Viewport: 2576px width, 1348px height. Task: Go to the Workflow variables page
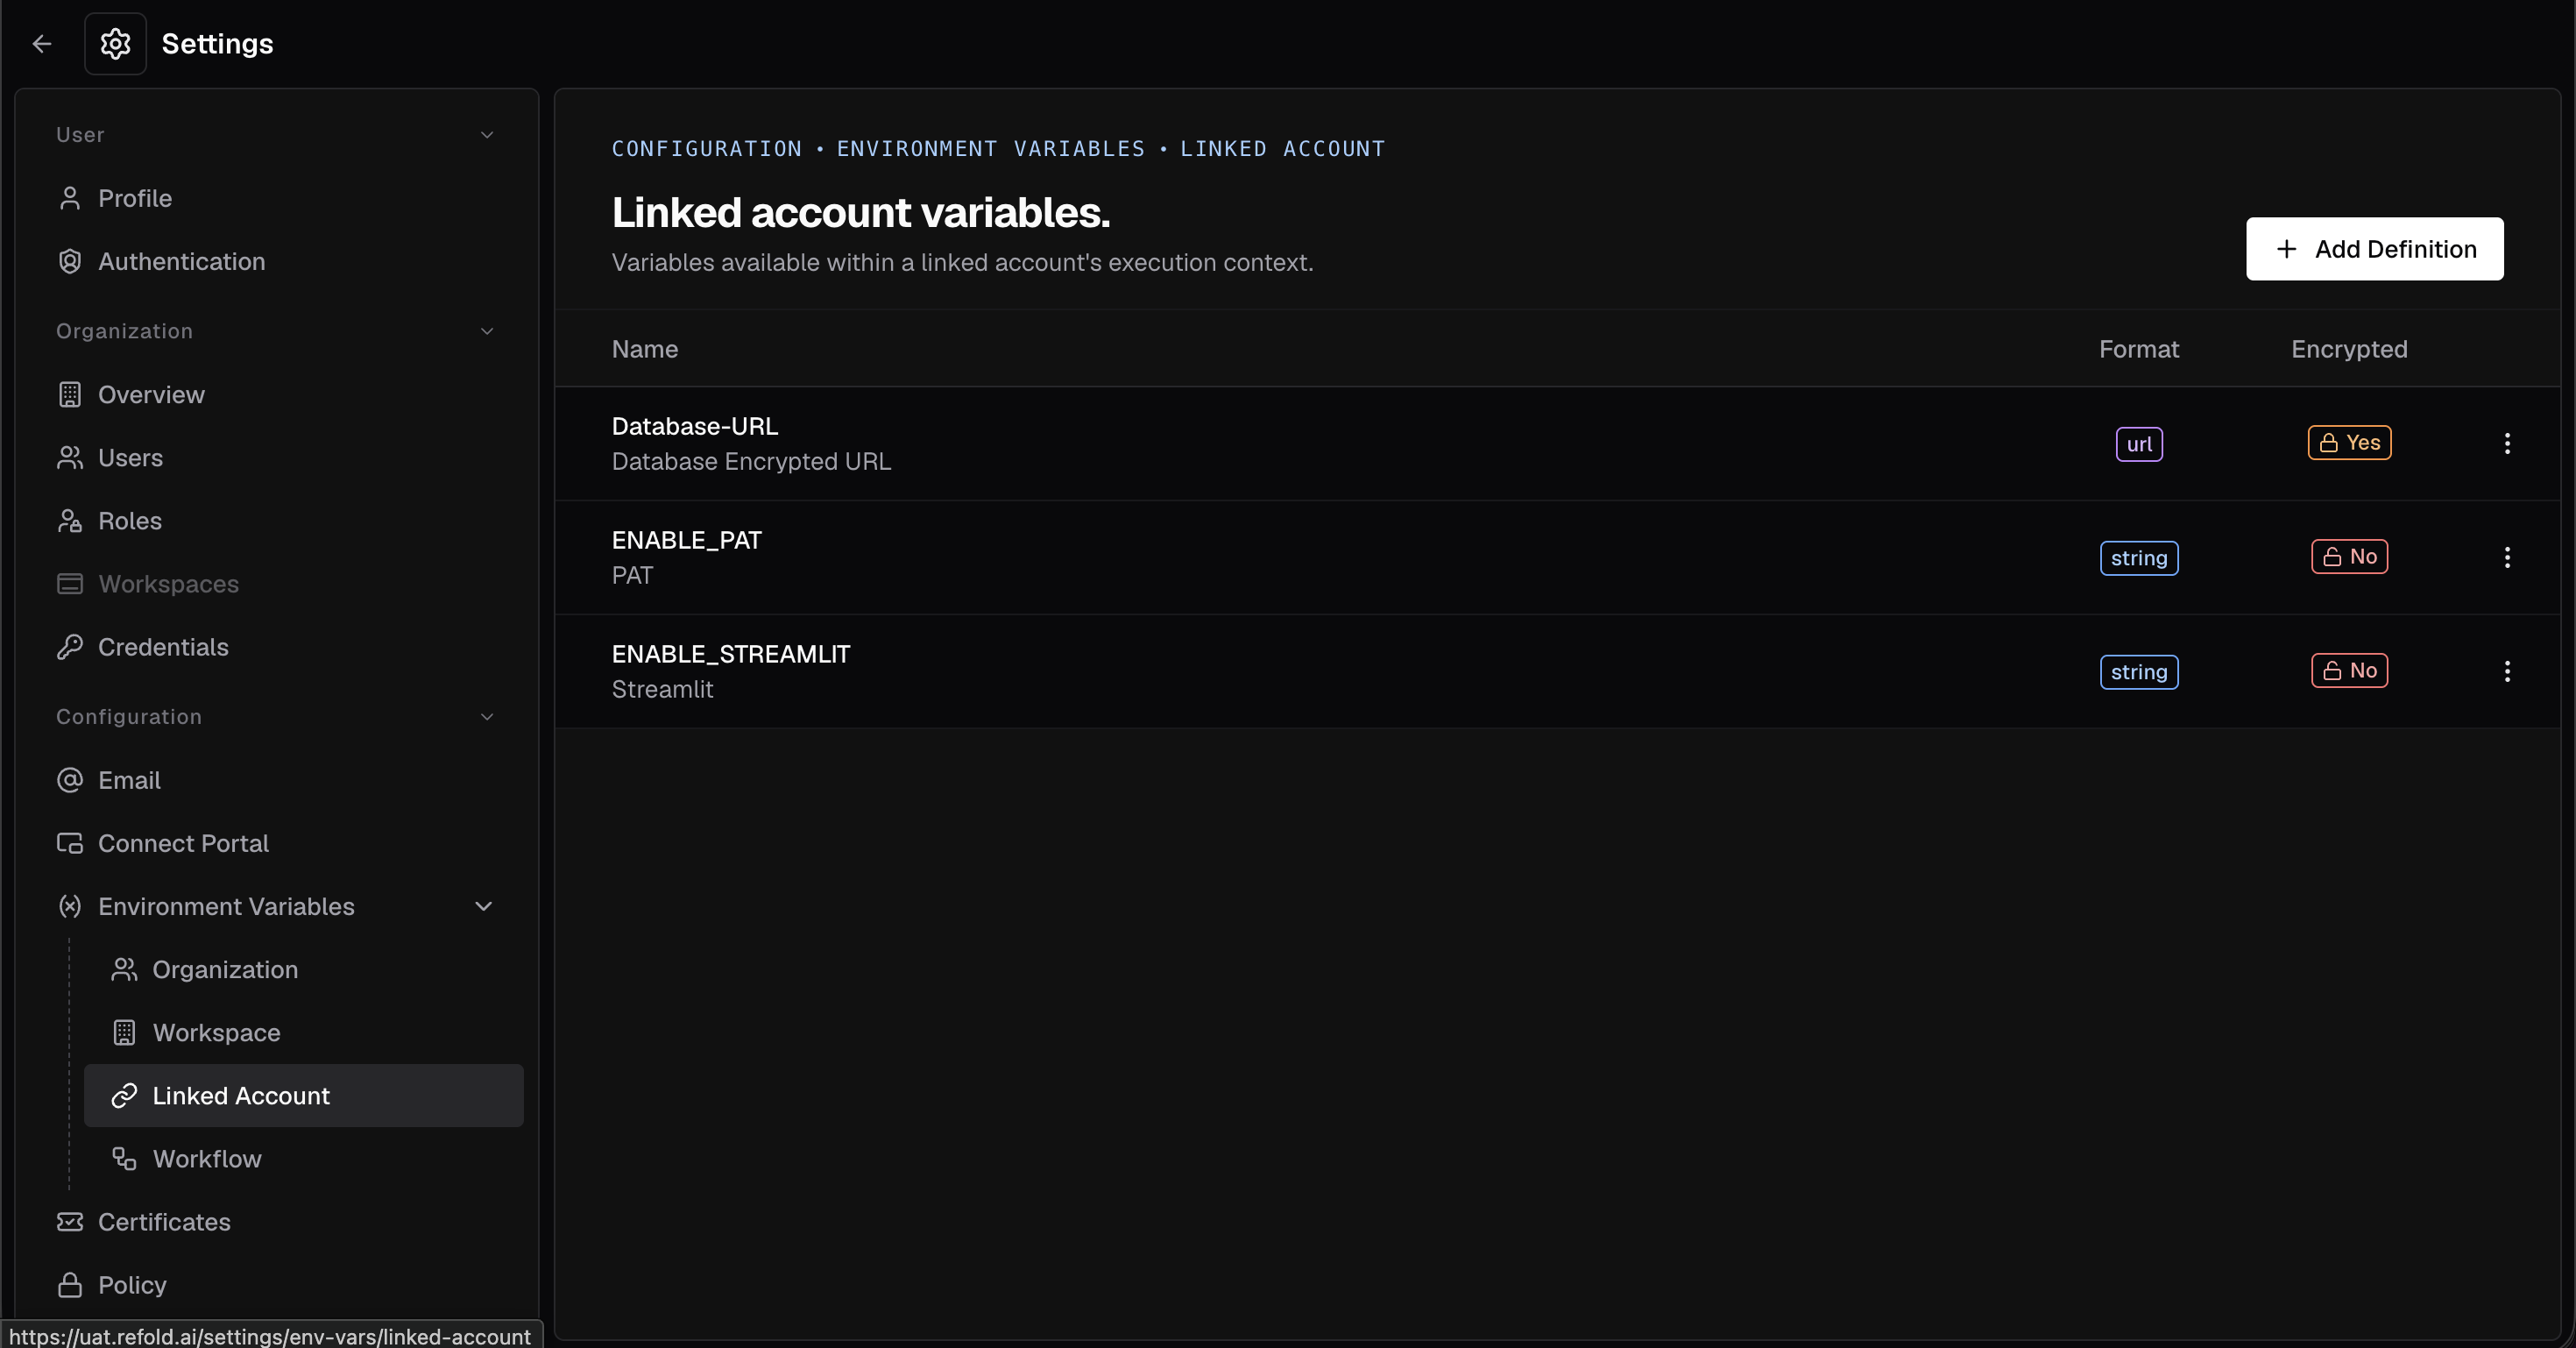(x=304, y=1158)
